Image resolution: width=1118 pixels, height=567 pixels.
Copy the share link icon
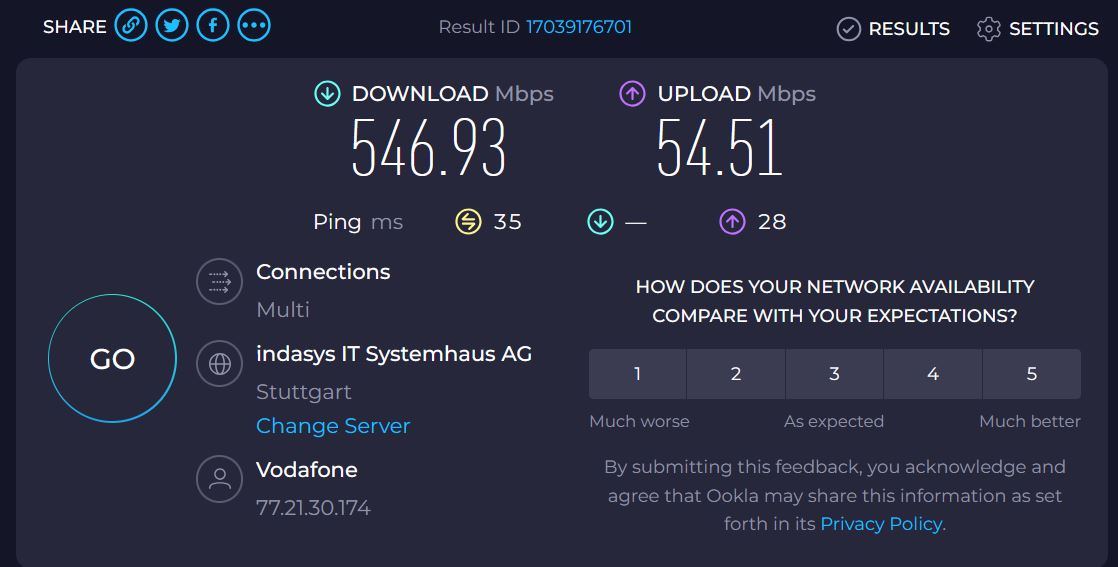pos(131,26)
